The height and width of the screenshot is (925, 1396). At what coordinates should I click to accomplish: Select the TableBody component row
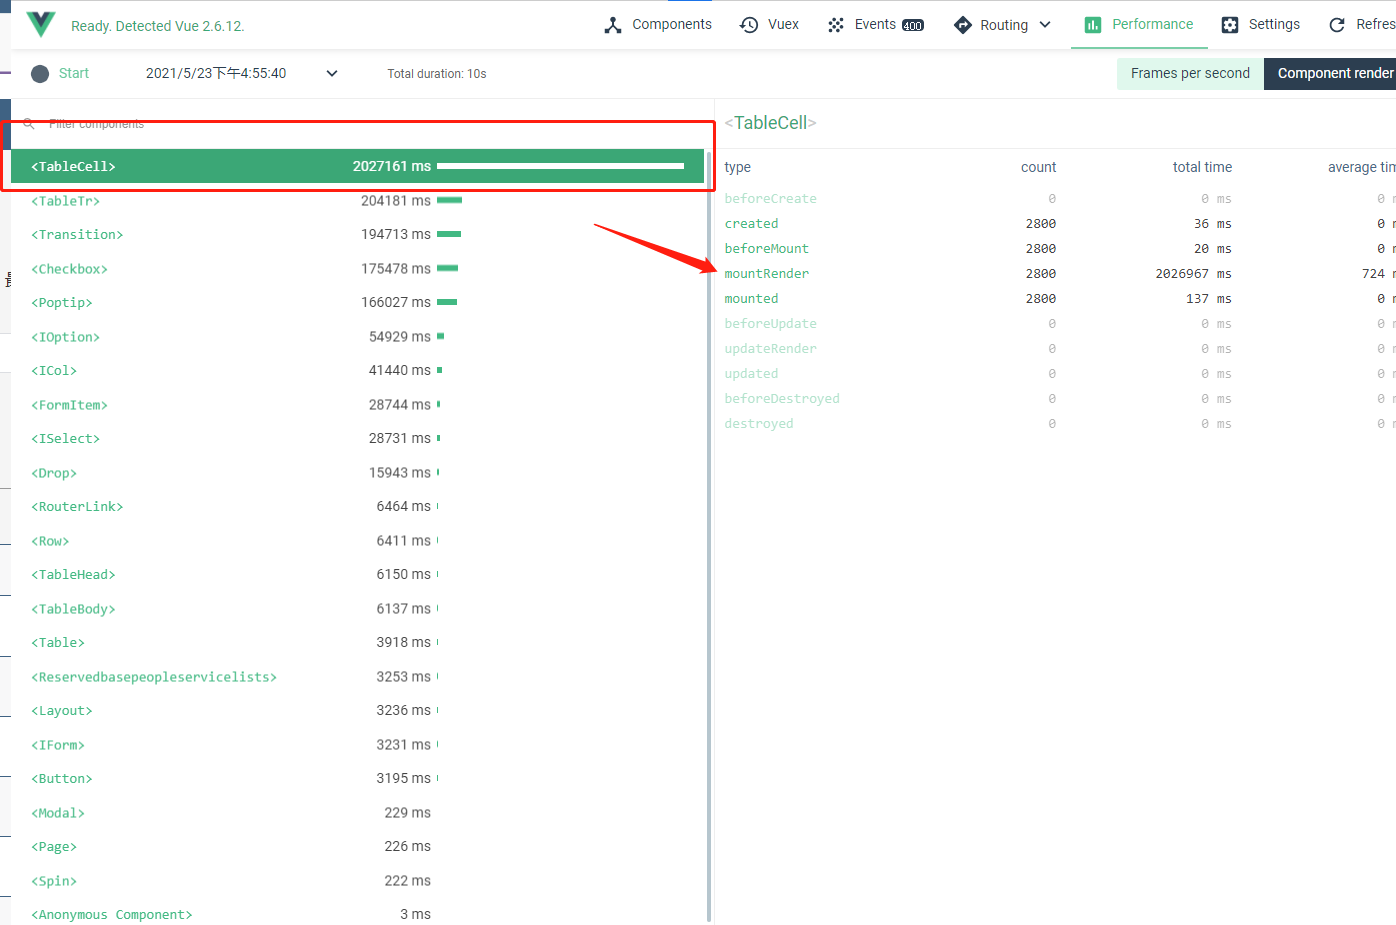pos(357,609)
